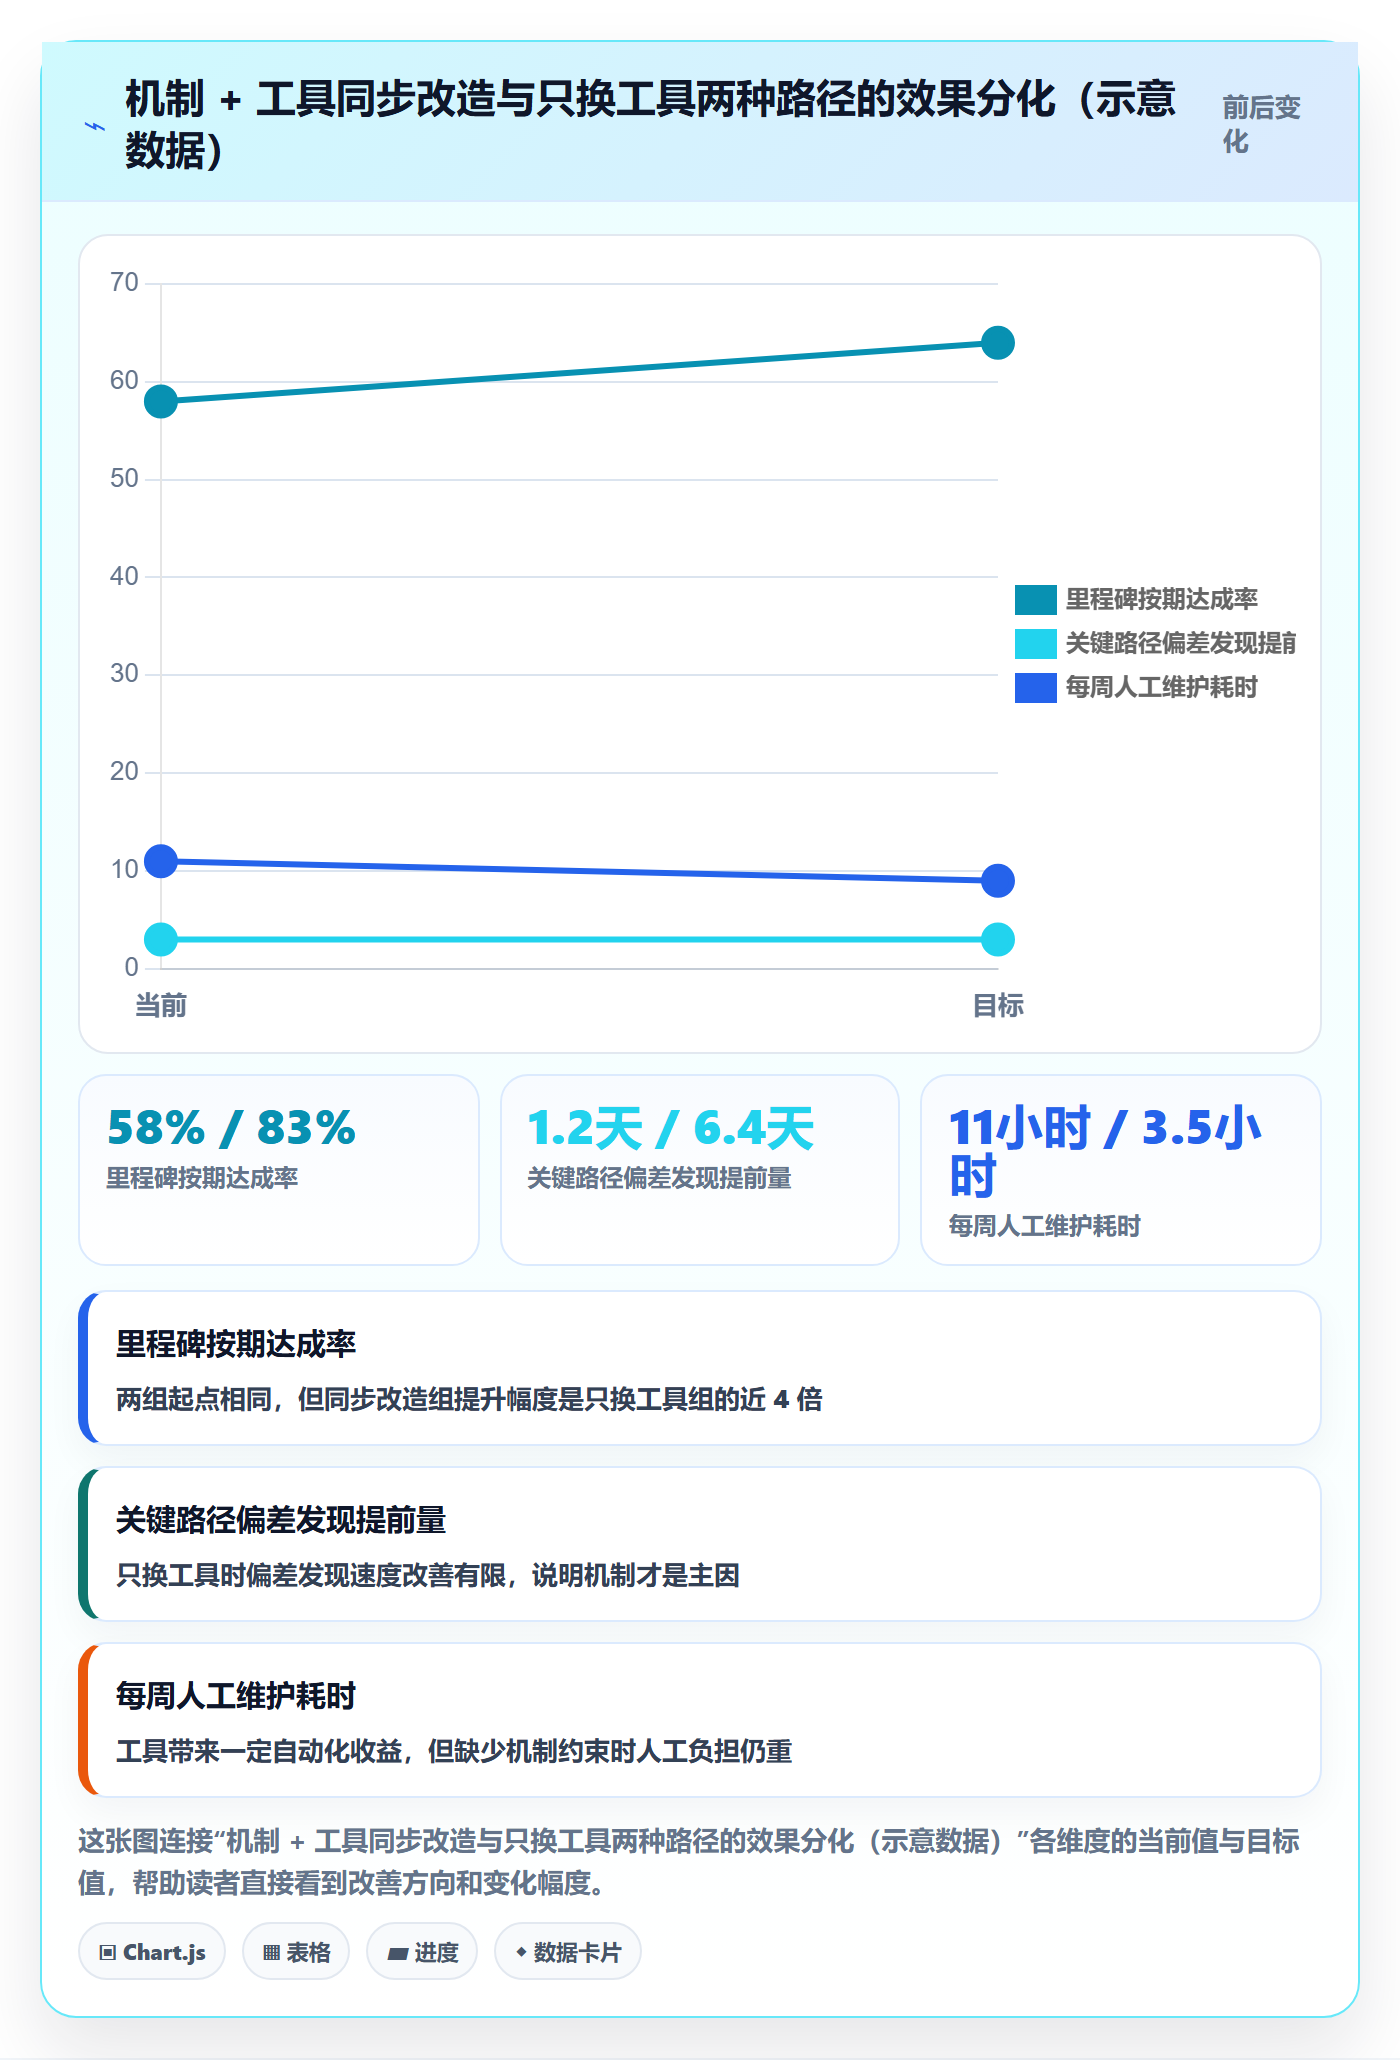Screen dimensions: 1400x2060
Task: Click the cyan 关键路径 目标 data point
Action: [998, 940]
